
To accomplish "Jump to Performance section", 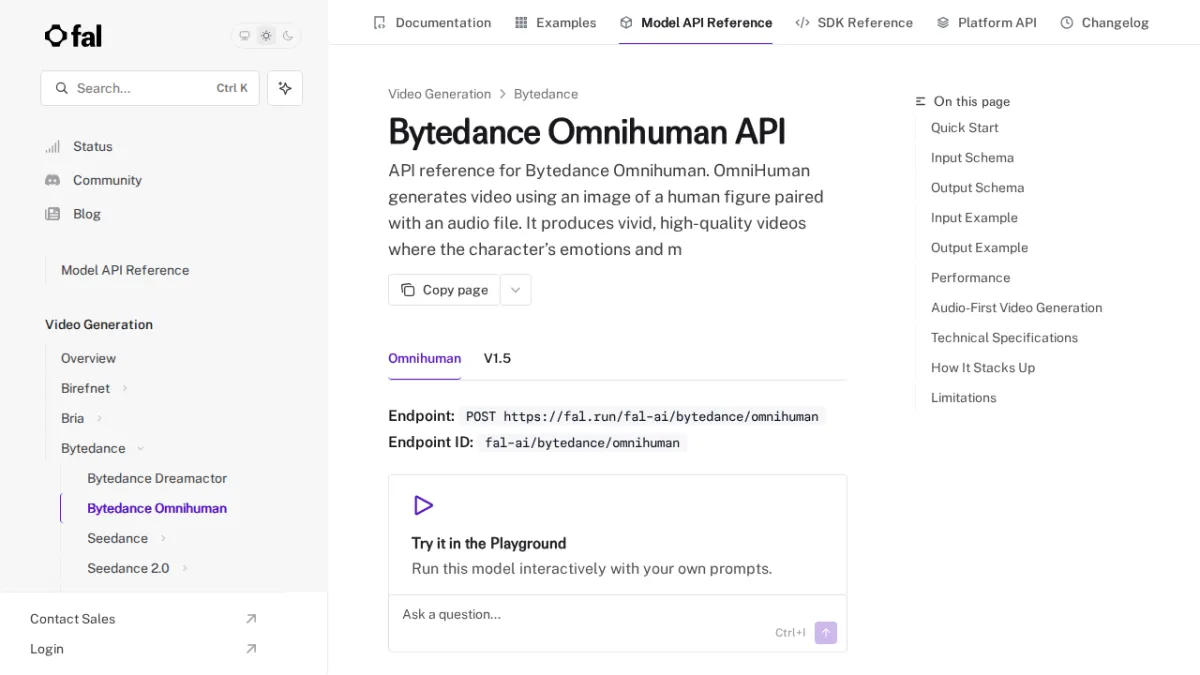I will (x=971, y=278).
